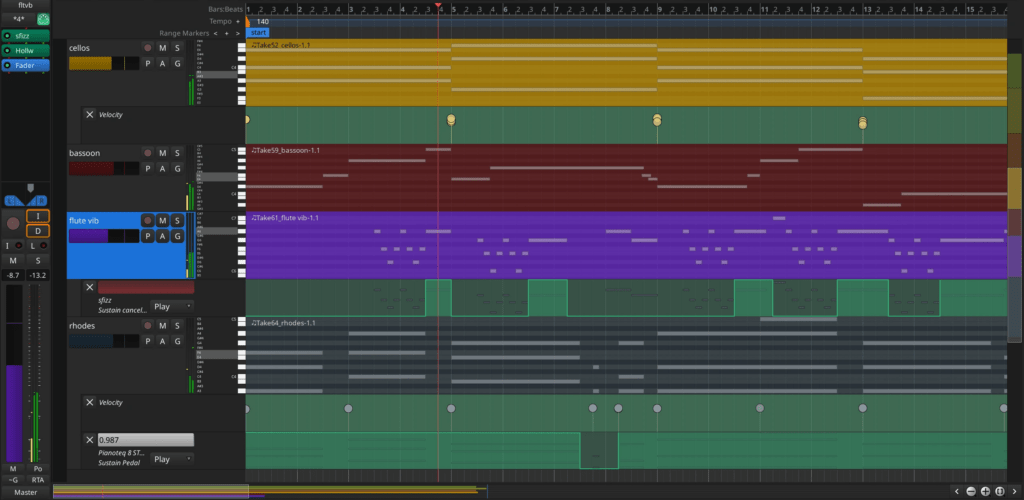Click the *4* MIDI input button
The image size is (1024, 500).
pyautogui.click(x=18, y=19)
